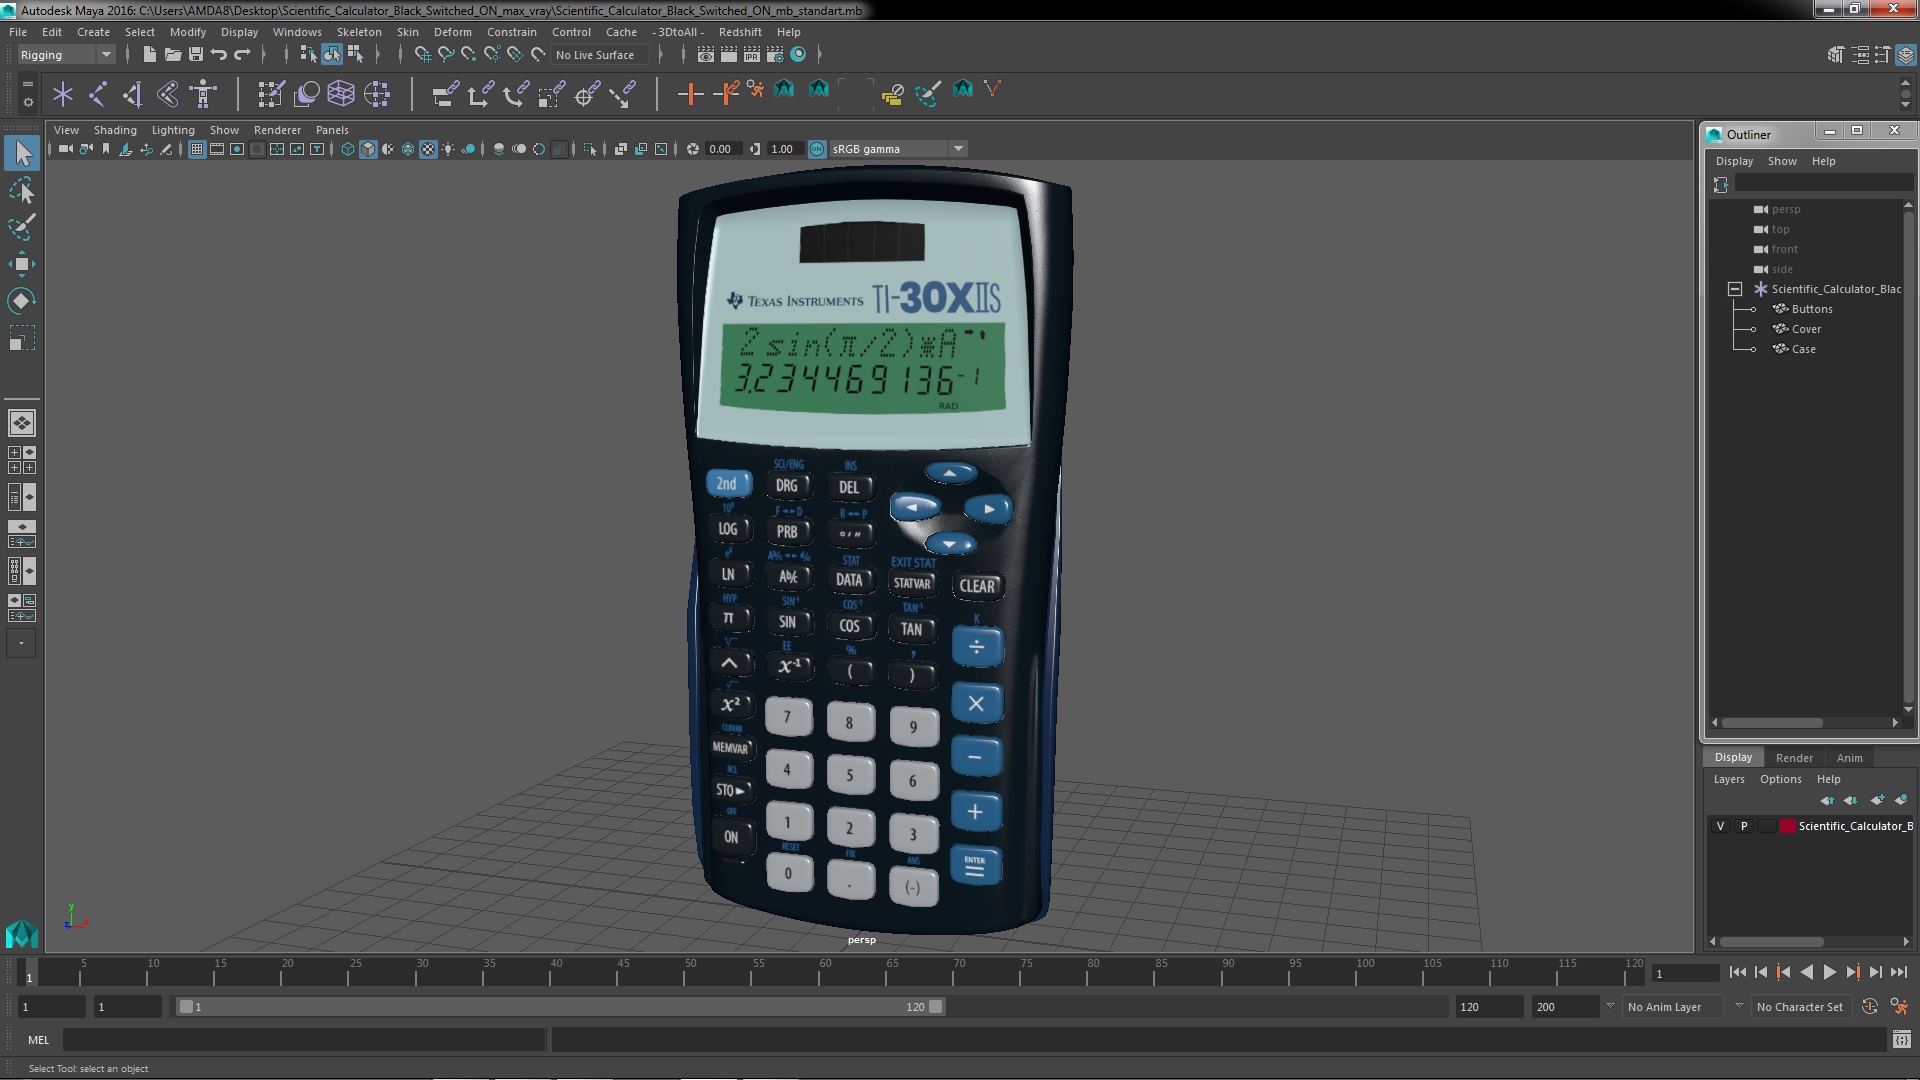The height and width of the screenshot is (1080, 1920).
Task: Go to the start of playback range
Action: point(1737,972)
